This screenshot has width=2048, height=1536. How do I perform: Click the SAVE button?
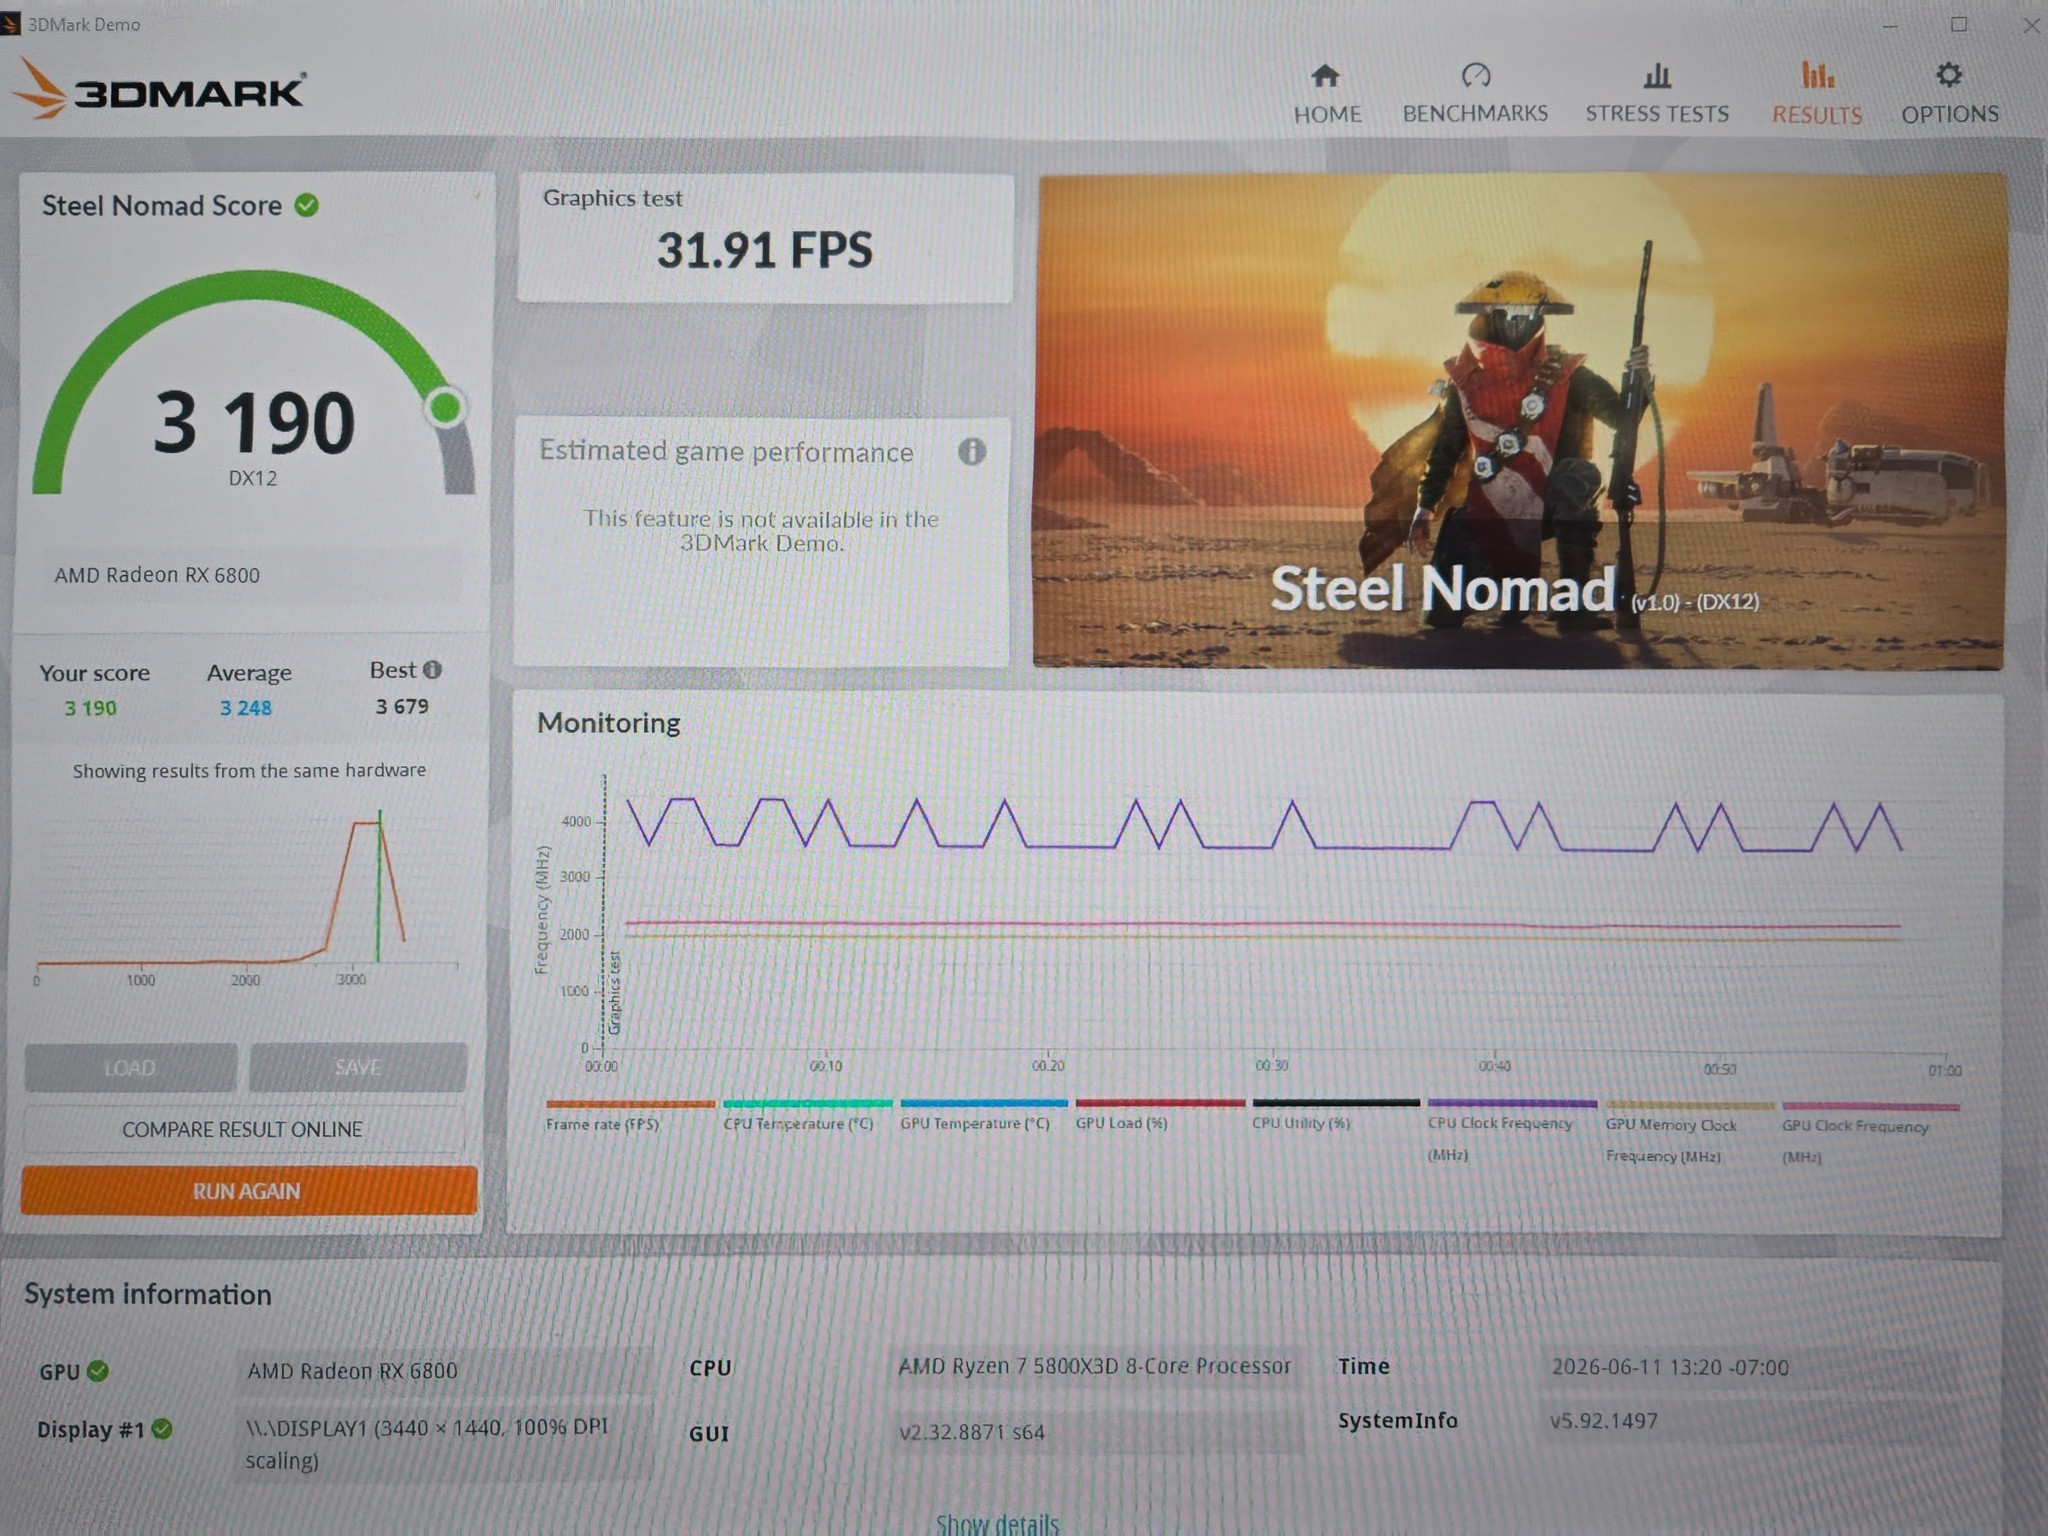click(x=357, y=1067)
